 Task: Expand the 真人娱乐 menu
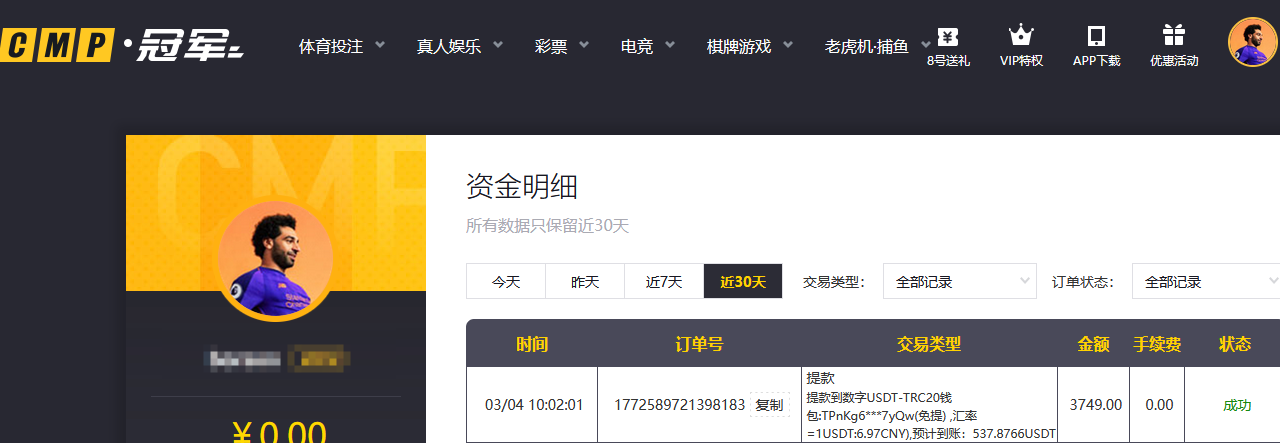tap(459, 46)
